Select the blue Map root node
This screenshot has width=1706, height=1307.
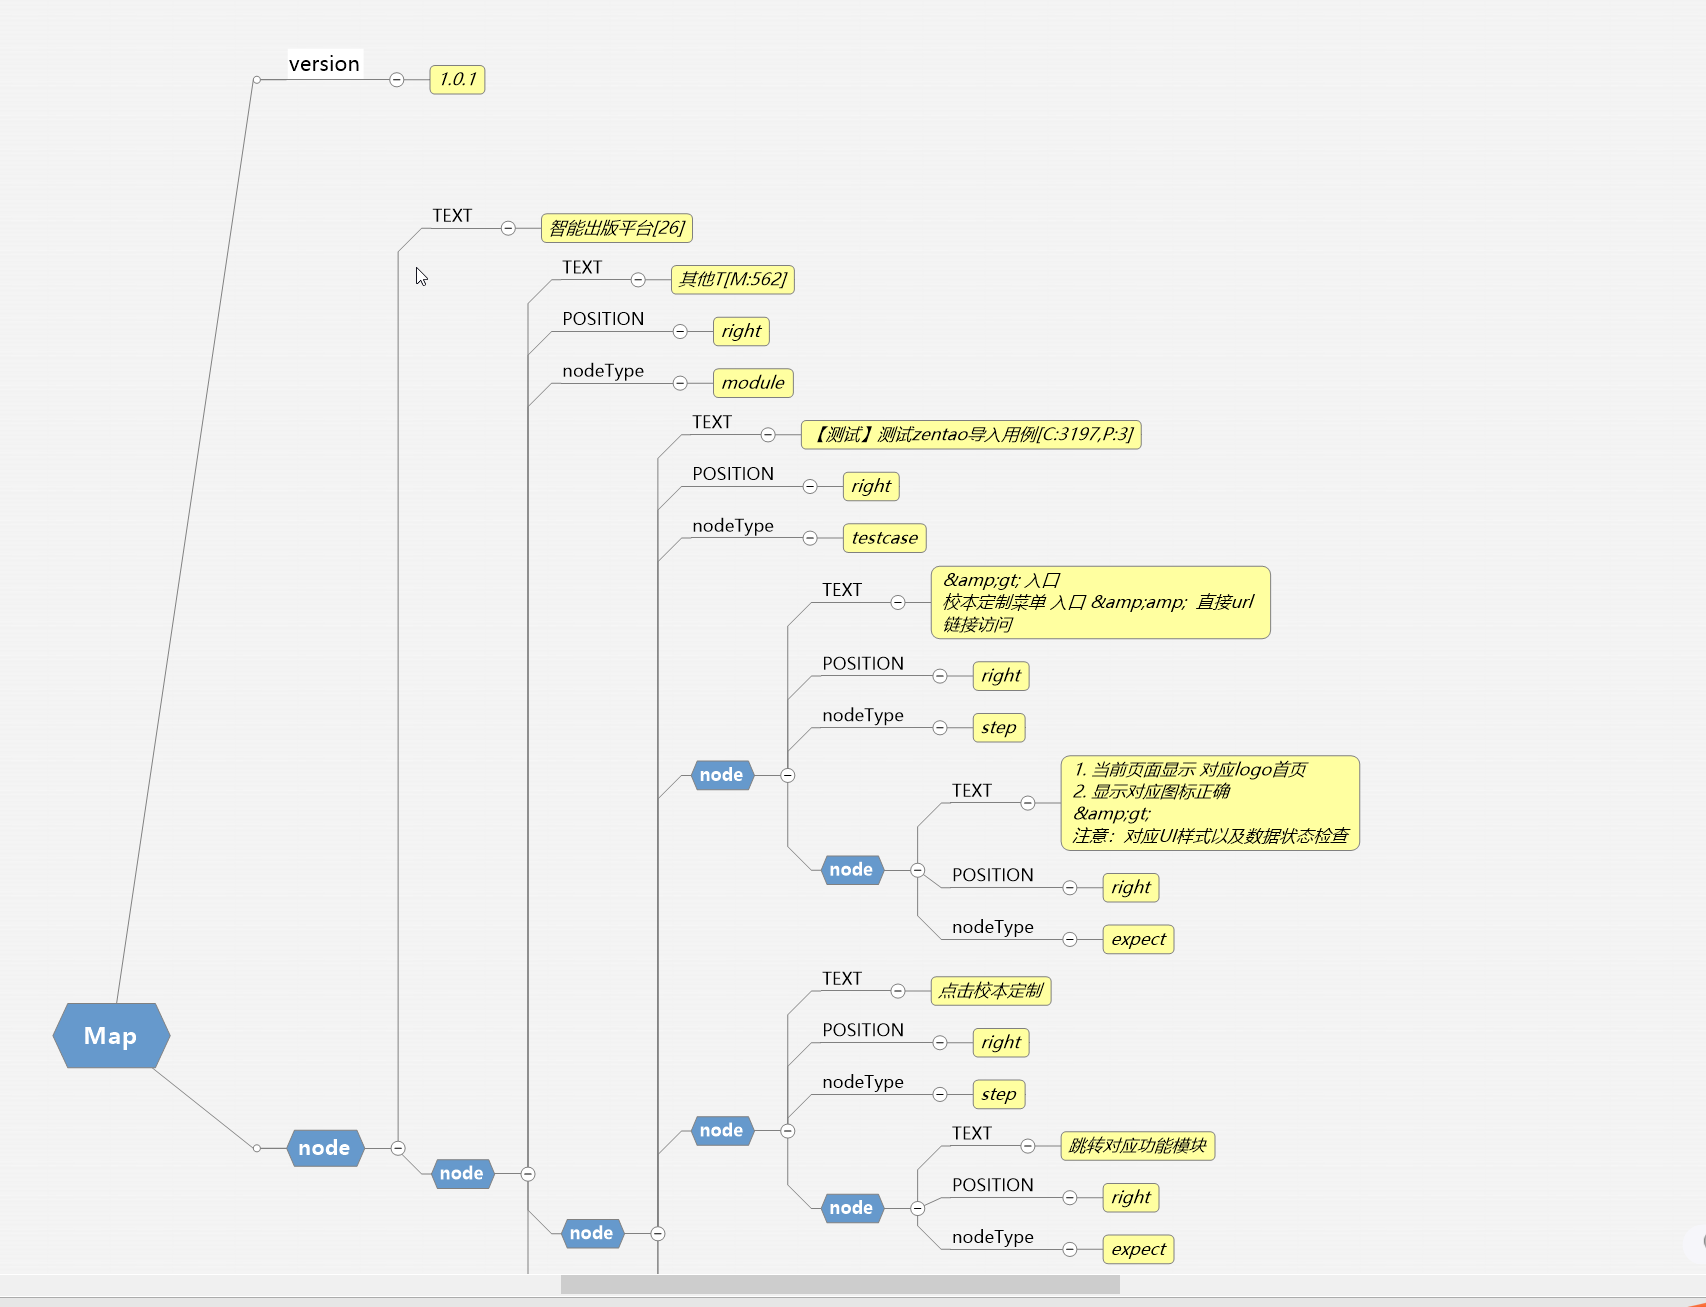coord(111,1036)
